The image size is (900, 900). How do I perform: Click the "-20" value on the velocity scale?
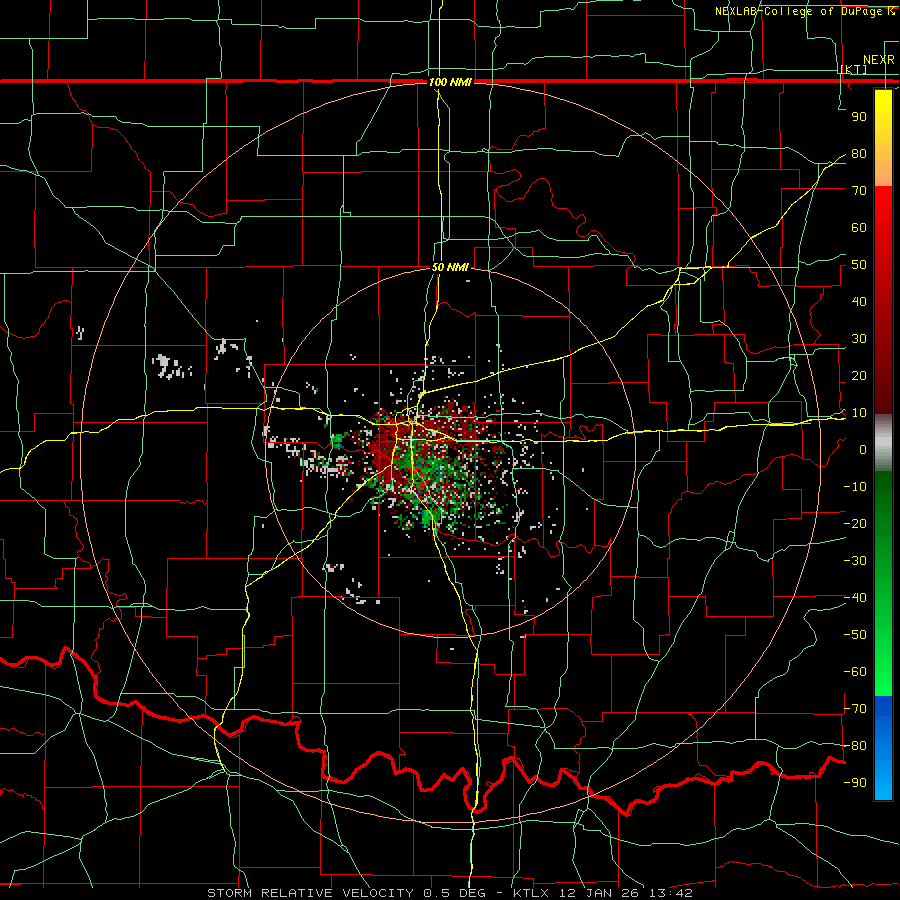[855, 524]
